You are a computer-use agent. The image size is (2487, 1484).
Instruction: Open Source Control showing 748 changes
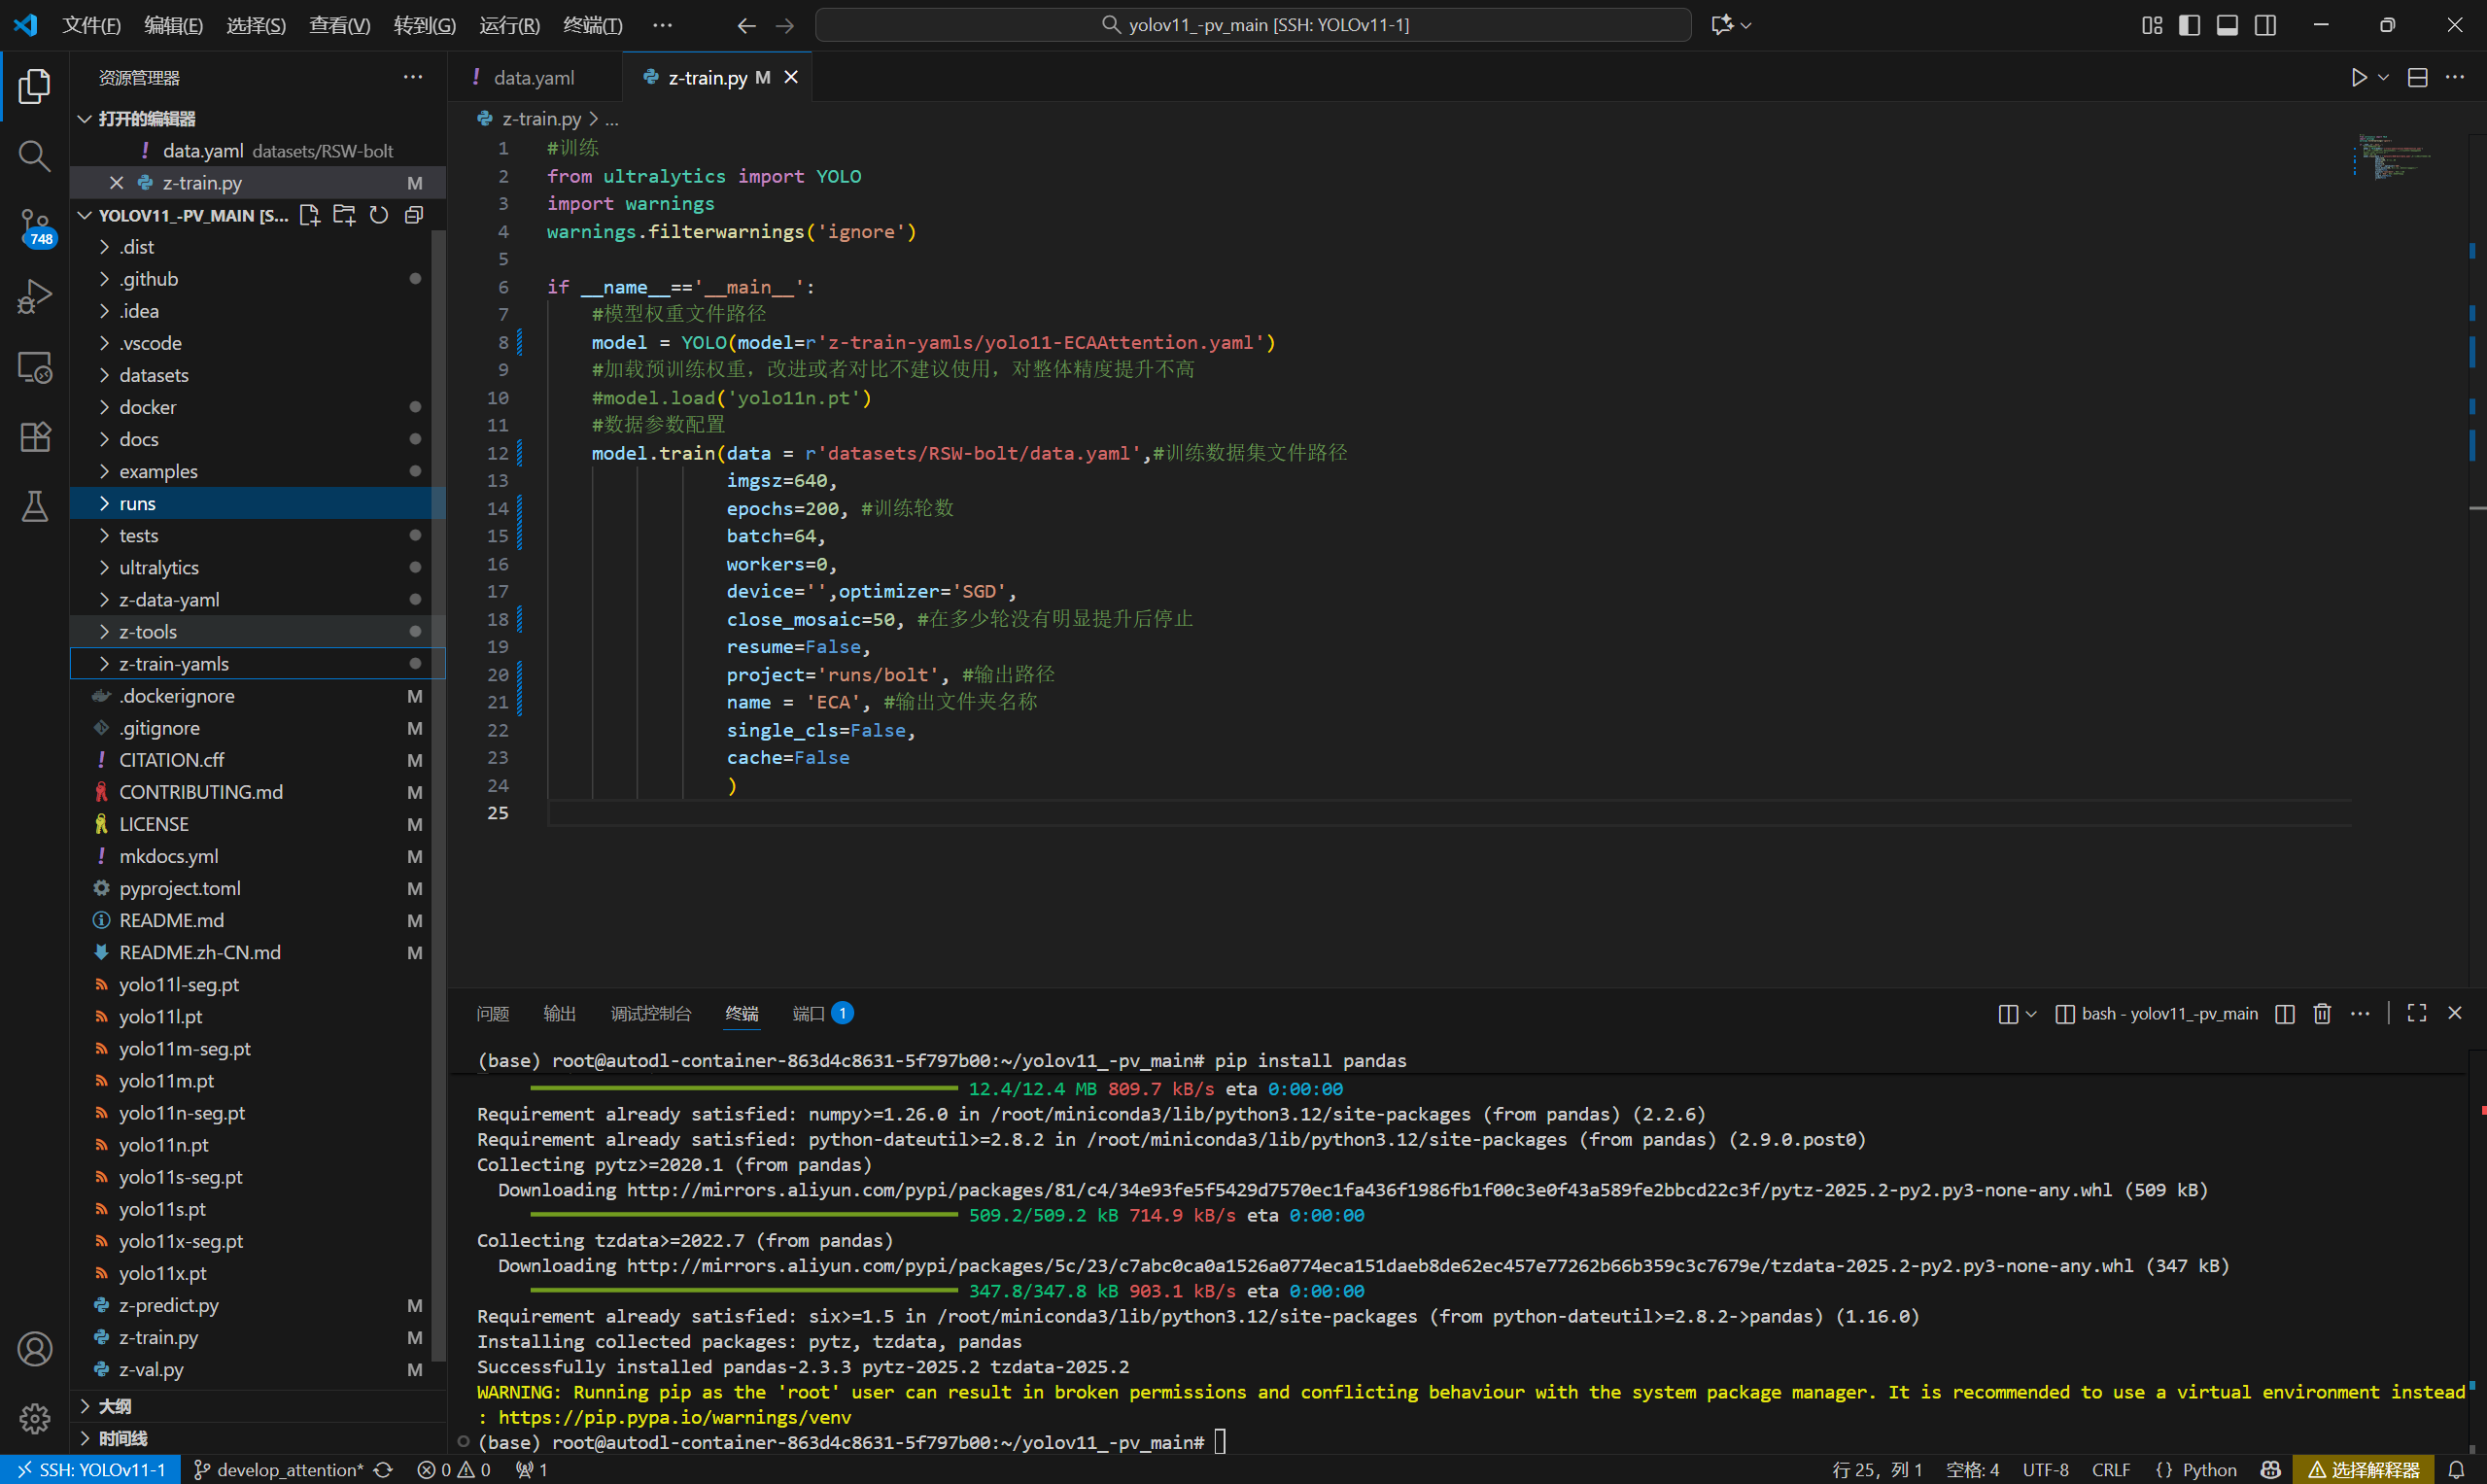tap(35, 227)
